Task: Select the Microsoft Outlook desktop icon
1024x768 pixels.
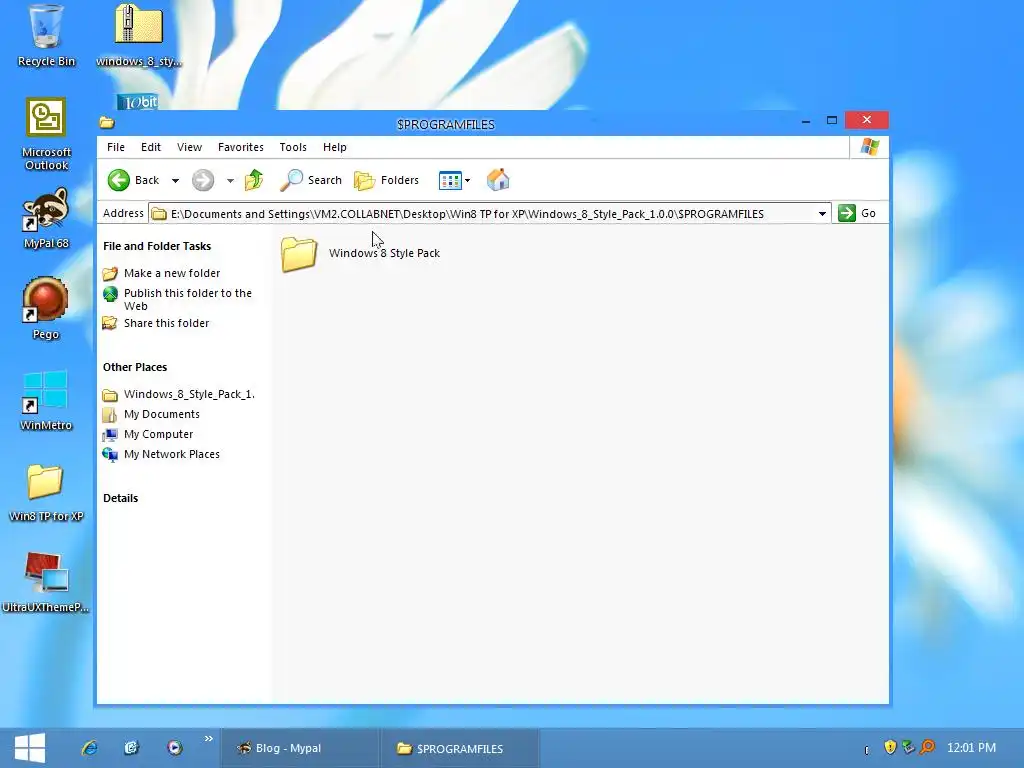Action: point(46,135)
